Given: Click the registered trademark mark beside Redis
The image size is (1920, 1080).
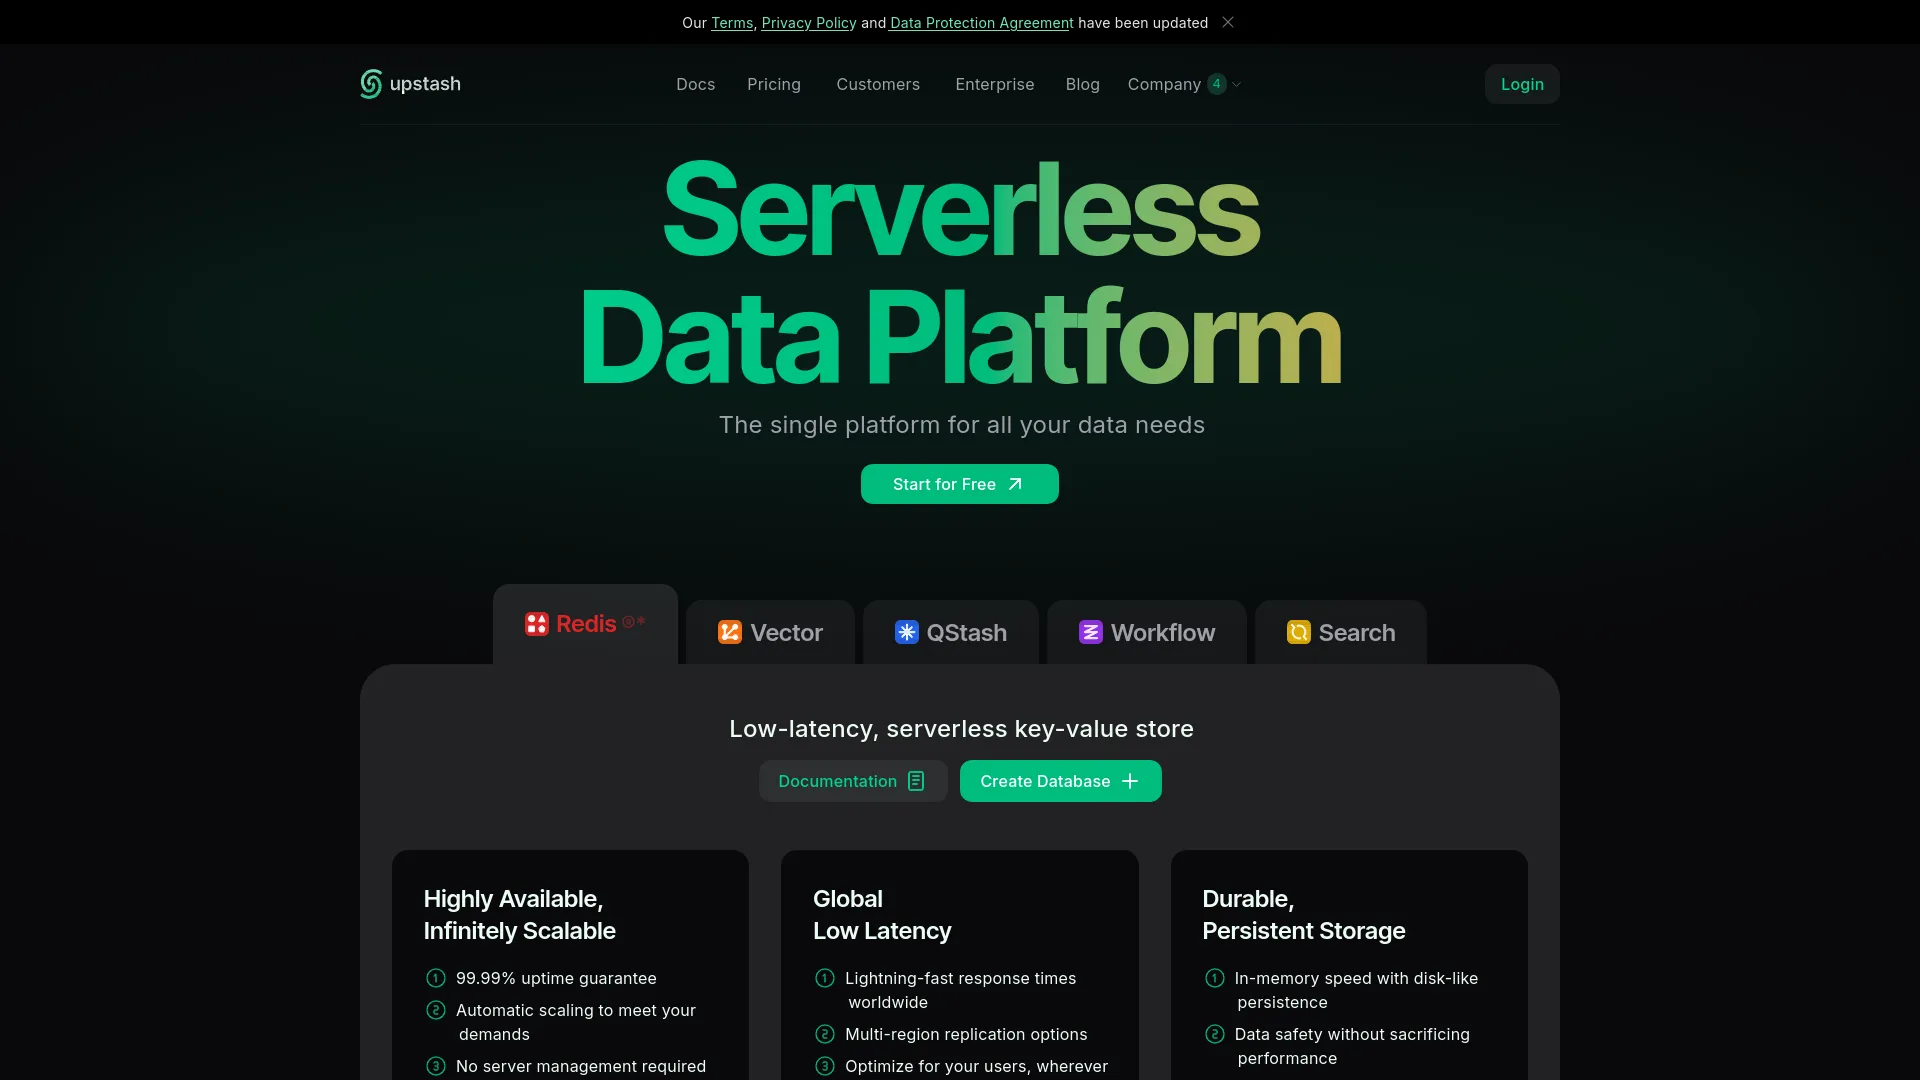Looking at the screenshot, I should pyautogui.click(x=629, y=622).
